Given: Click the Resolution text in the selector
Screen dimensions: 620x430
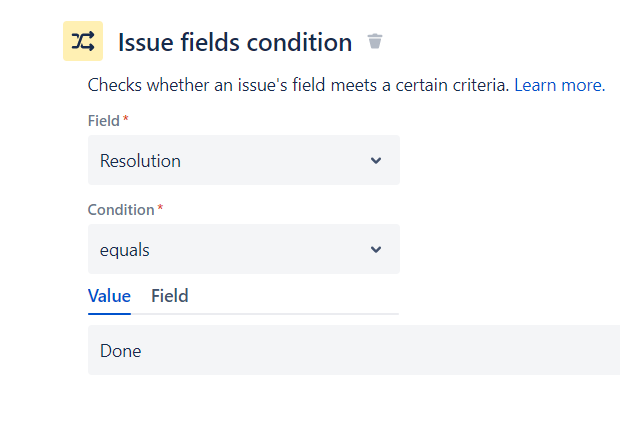Looking at the screenshot, I should [140, 161].
